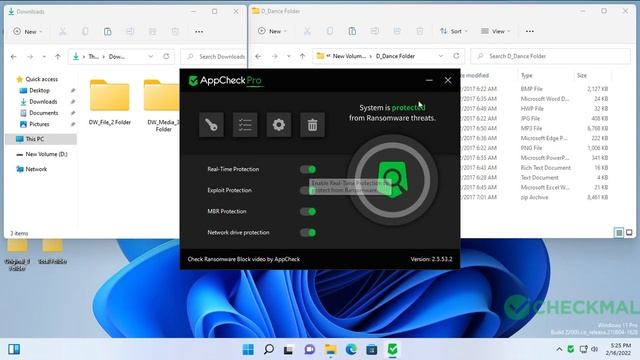Click Rename icon in Downloads window toolbar
The height and width of the screenshot is (360, 640).
pyautogui.click(x=130, y=31)
